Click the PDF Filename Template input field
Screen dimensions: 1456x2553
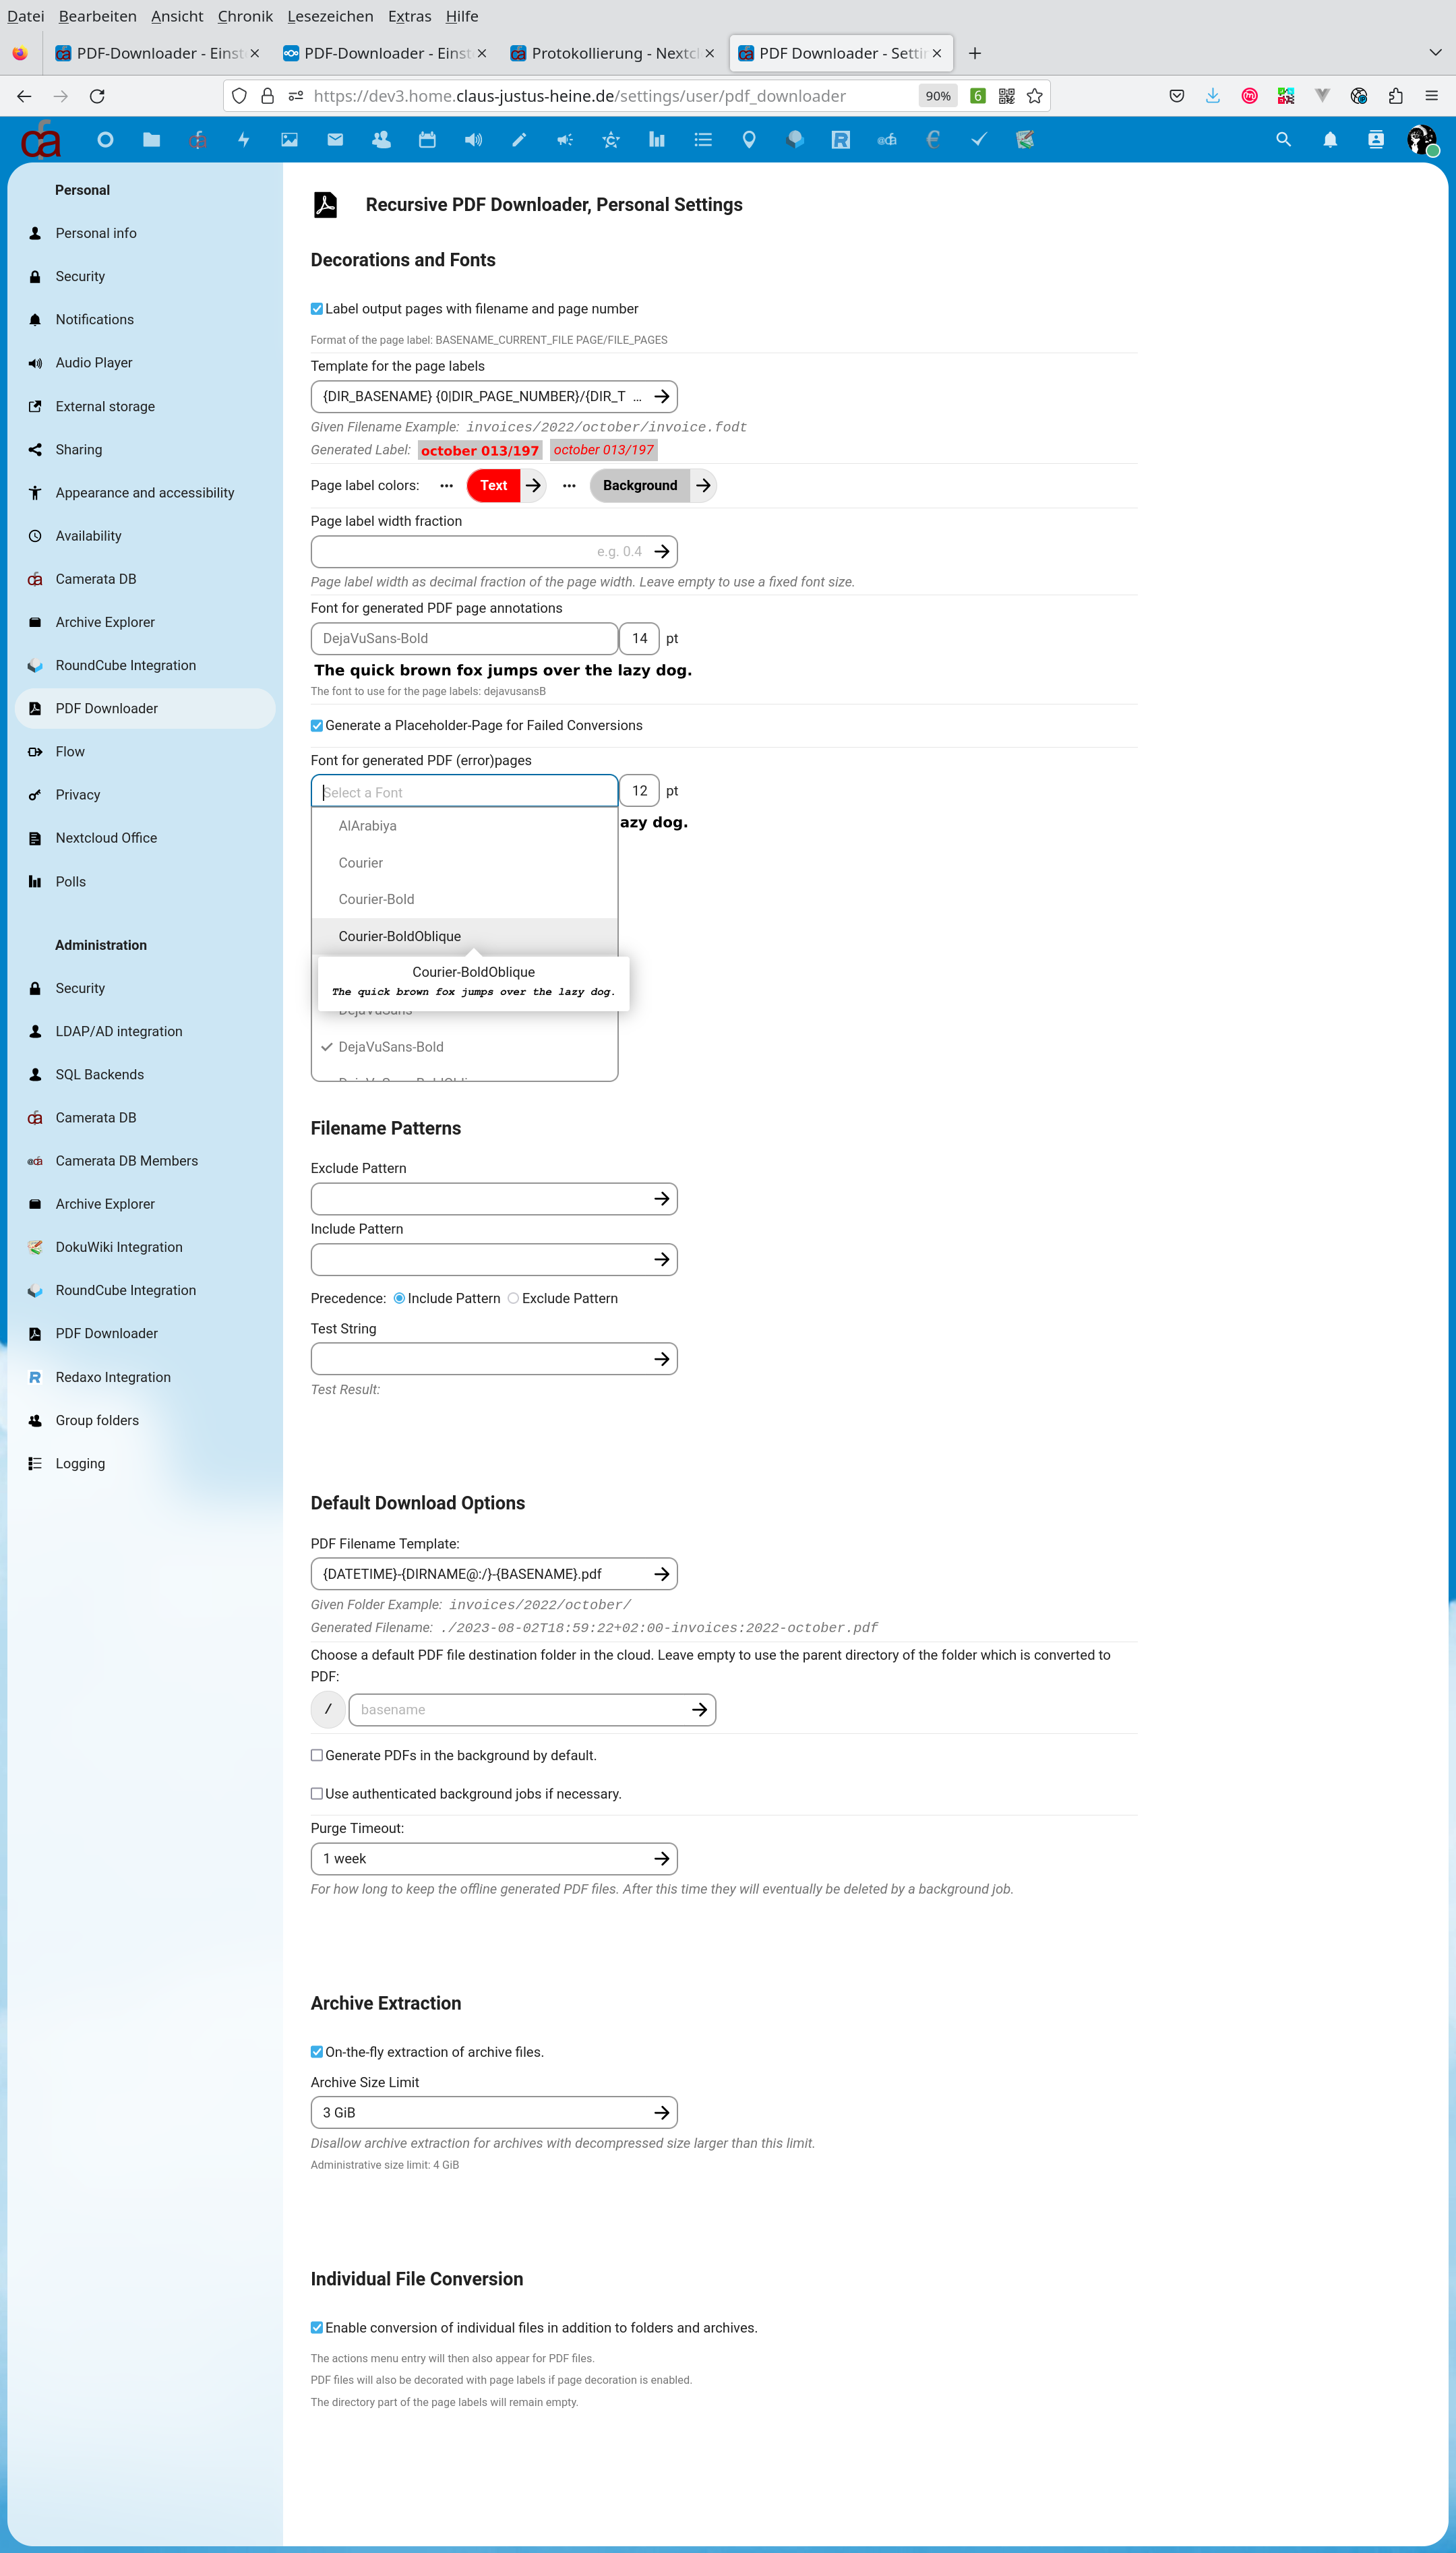tap(491, 1573)
